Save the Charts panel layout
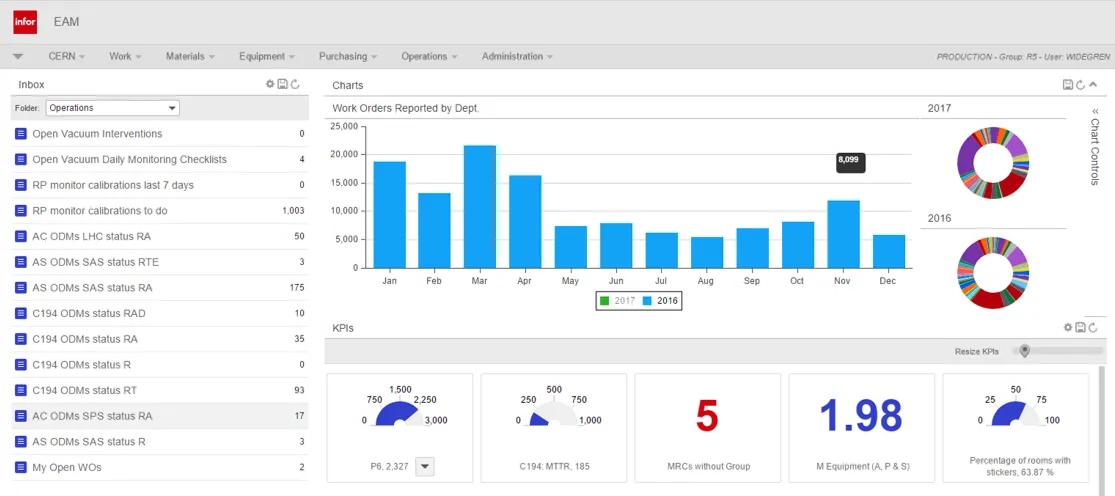The height and width of the screenshot is (496, 1115). pos(1067,85)
